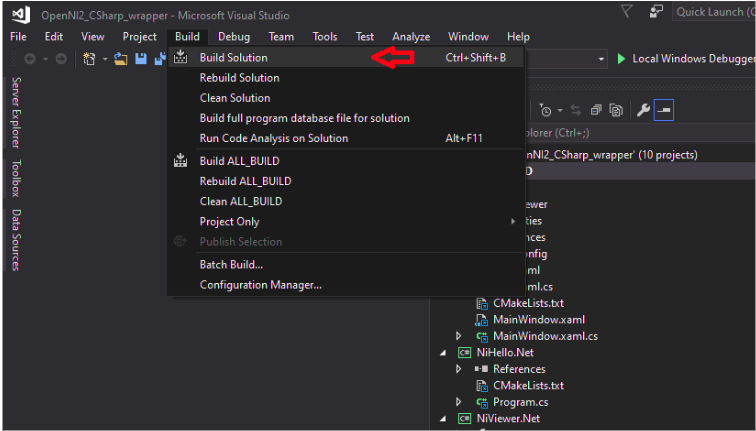Open the Debug menu
The width and height of the screenshot is (756, 431).
pos(234,37)
